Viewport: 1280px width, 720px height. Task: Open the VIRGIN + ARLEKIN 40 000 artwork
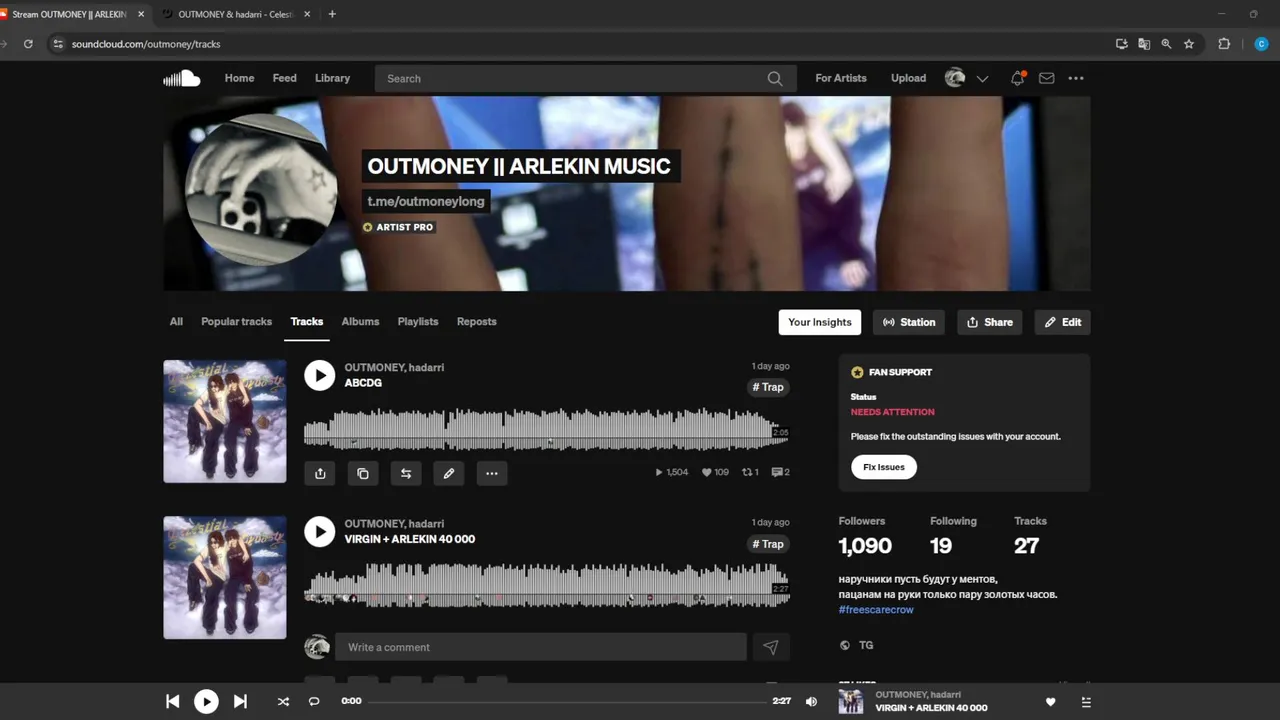tap(225, 577)
